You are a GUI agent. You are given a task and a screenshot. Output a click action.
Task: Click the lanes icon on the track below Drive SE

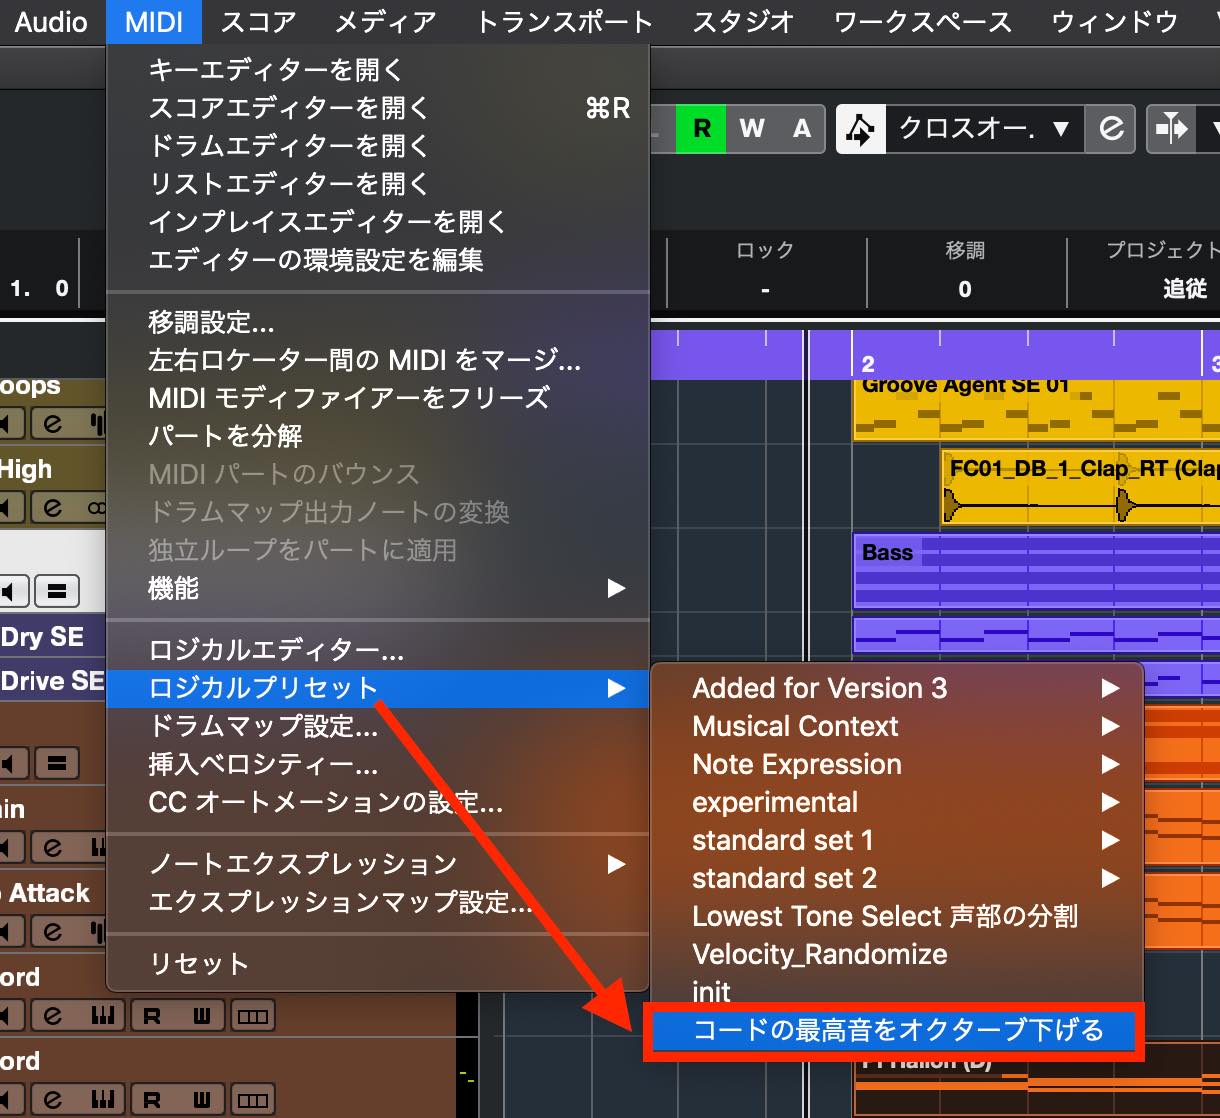(x=57, y=764)
